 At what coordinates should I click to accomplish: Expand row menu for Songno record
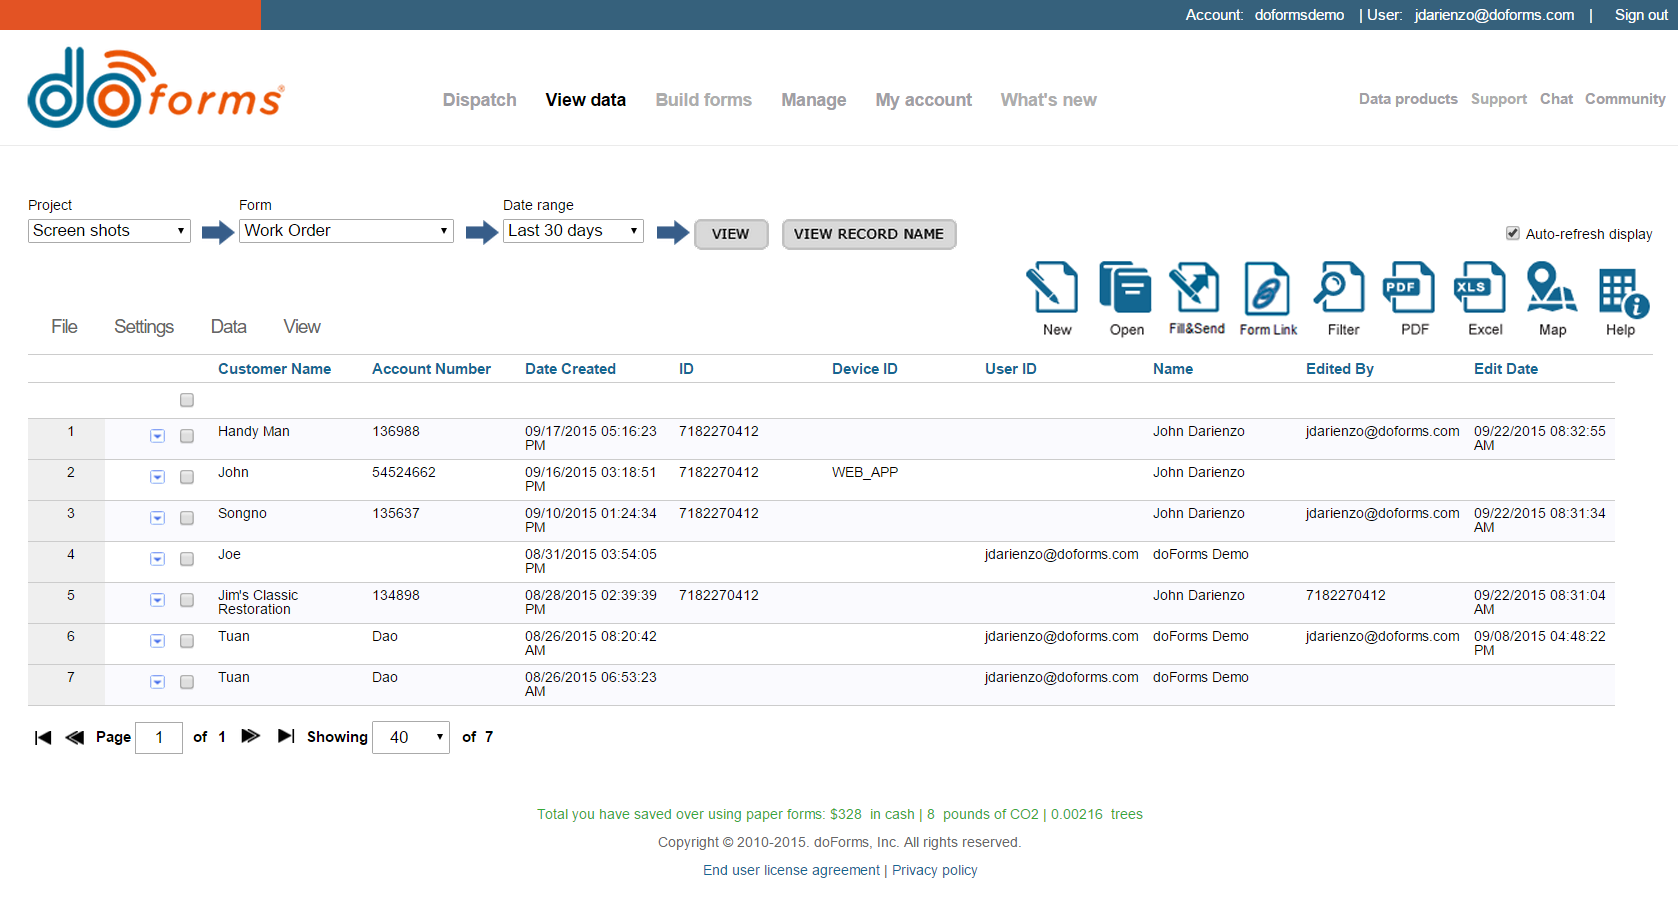pyautogui.click(x=157, y=518)
